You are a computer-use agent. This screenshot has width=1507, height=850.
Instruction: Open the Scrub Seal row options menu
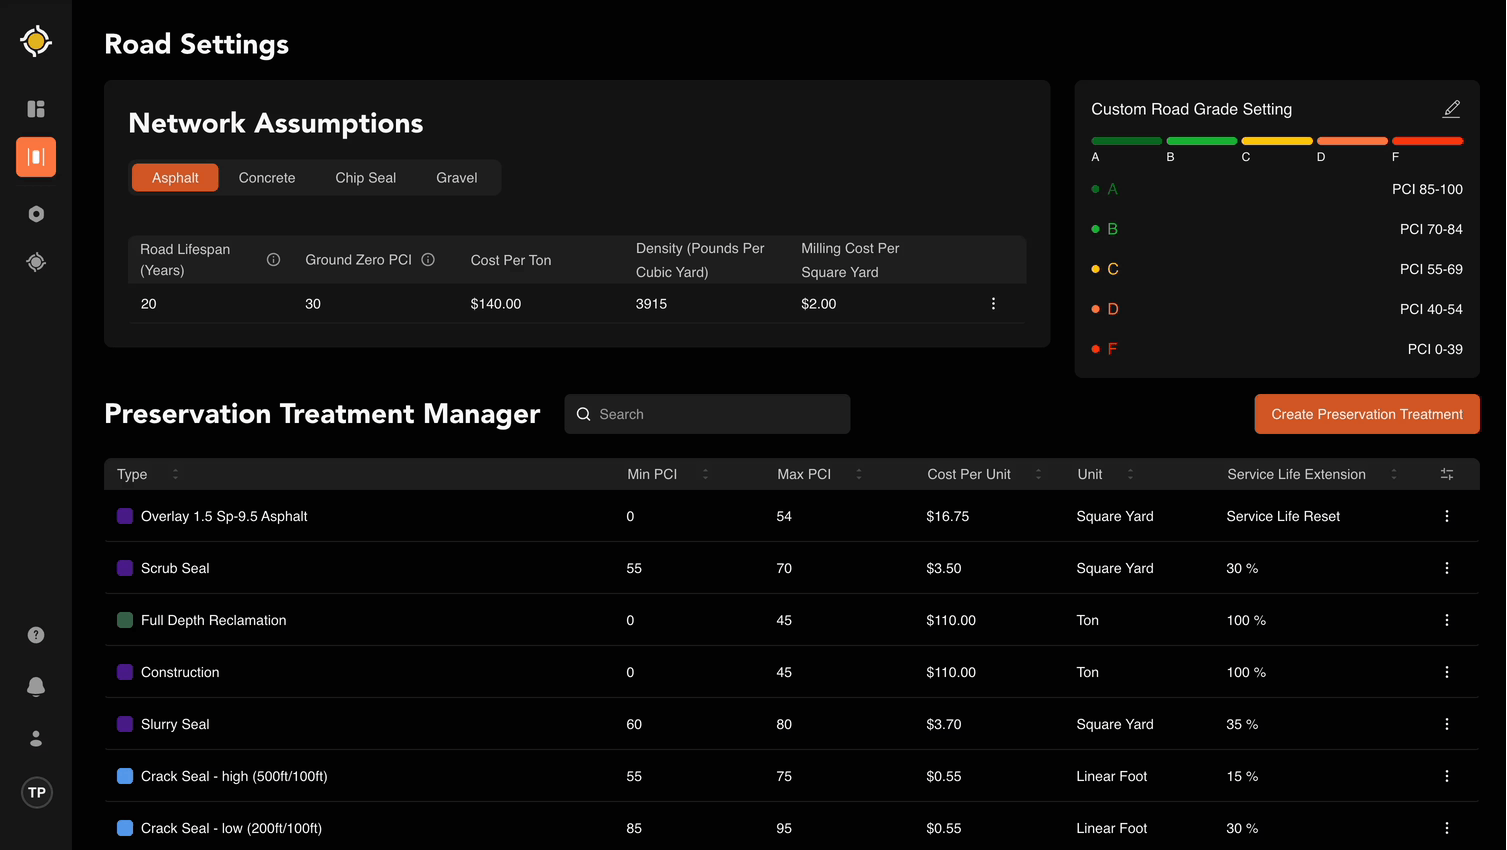[x=1446, y=568]
